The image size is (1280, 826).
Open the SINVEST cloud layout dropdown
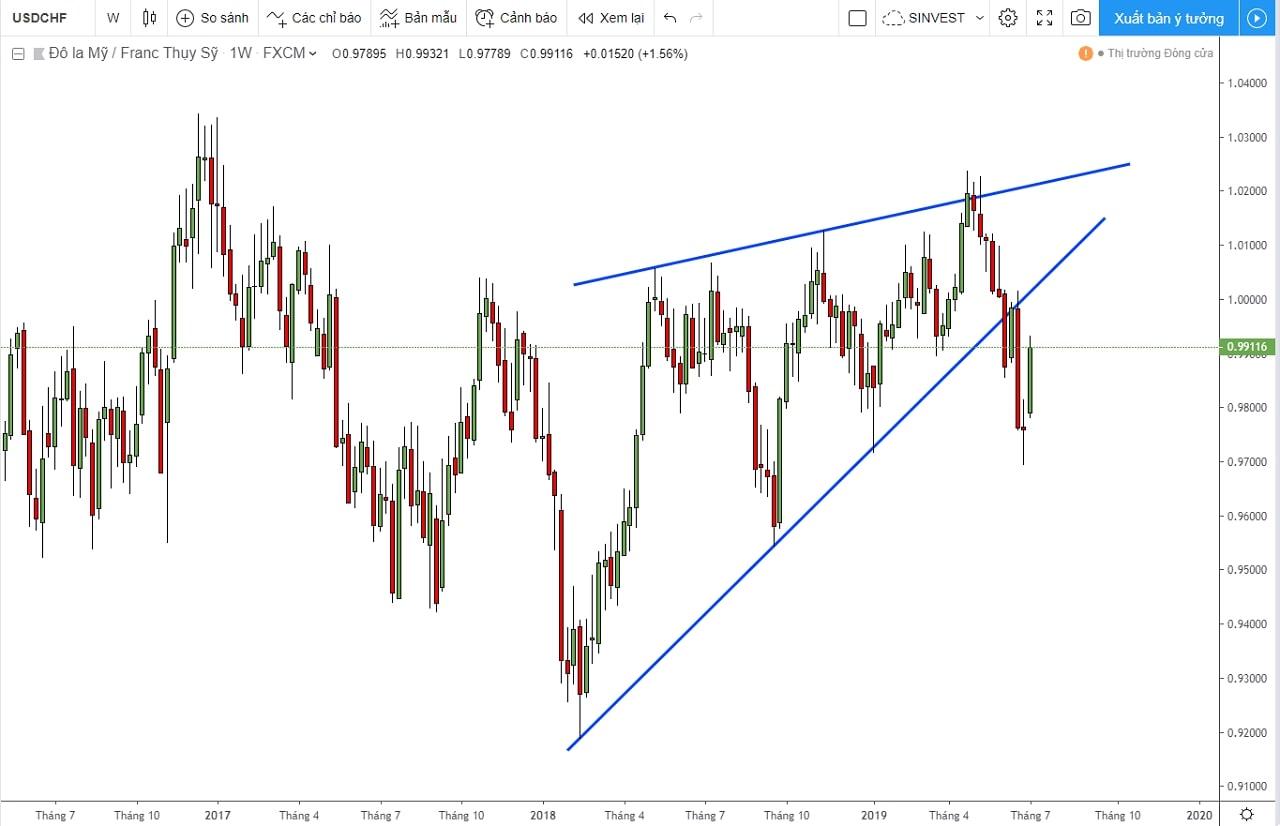(933, 18)
